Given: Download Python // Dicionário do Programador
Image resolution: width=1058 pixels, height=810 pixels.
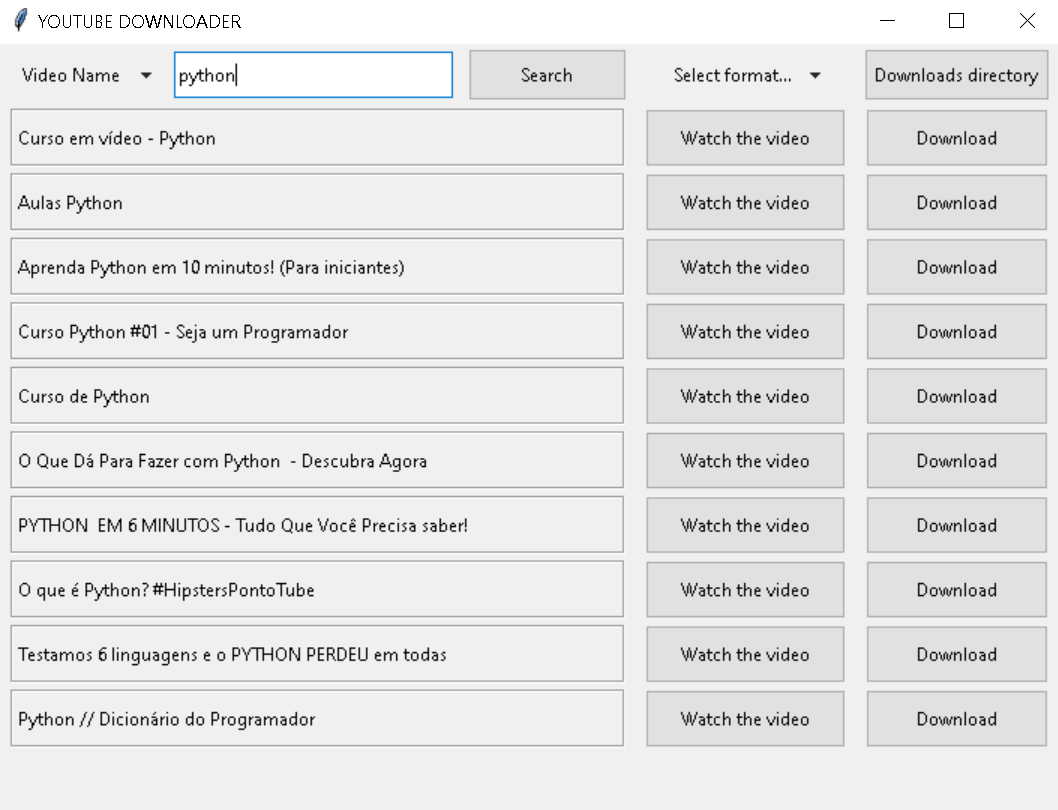Looking at the screenshot, I should [956, 719].
